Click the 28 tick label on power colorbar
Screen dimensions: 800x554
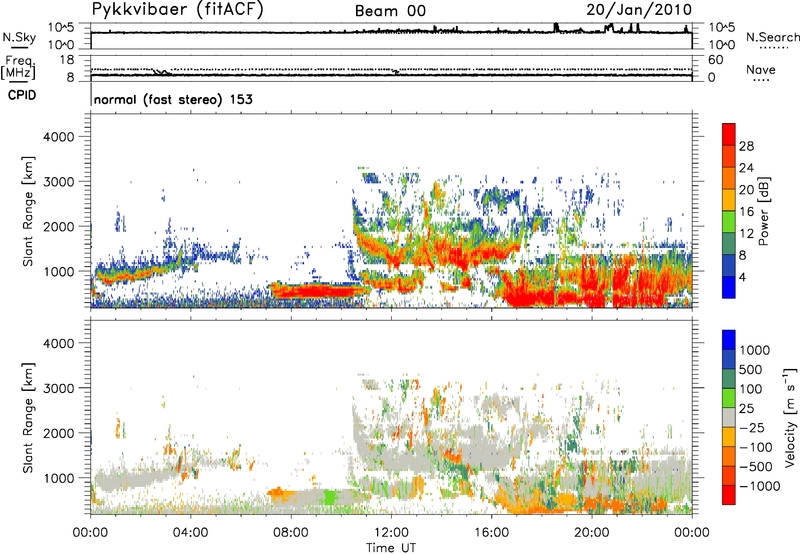pyautogui.click(x=746, y=146)
